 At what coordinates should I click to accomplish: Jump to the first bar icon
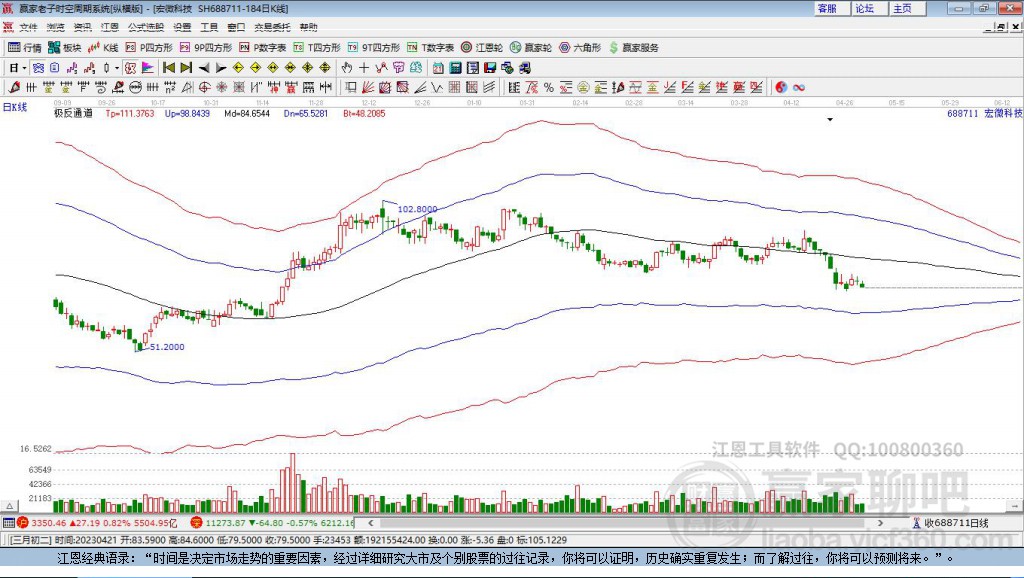tap(168, 67)
